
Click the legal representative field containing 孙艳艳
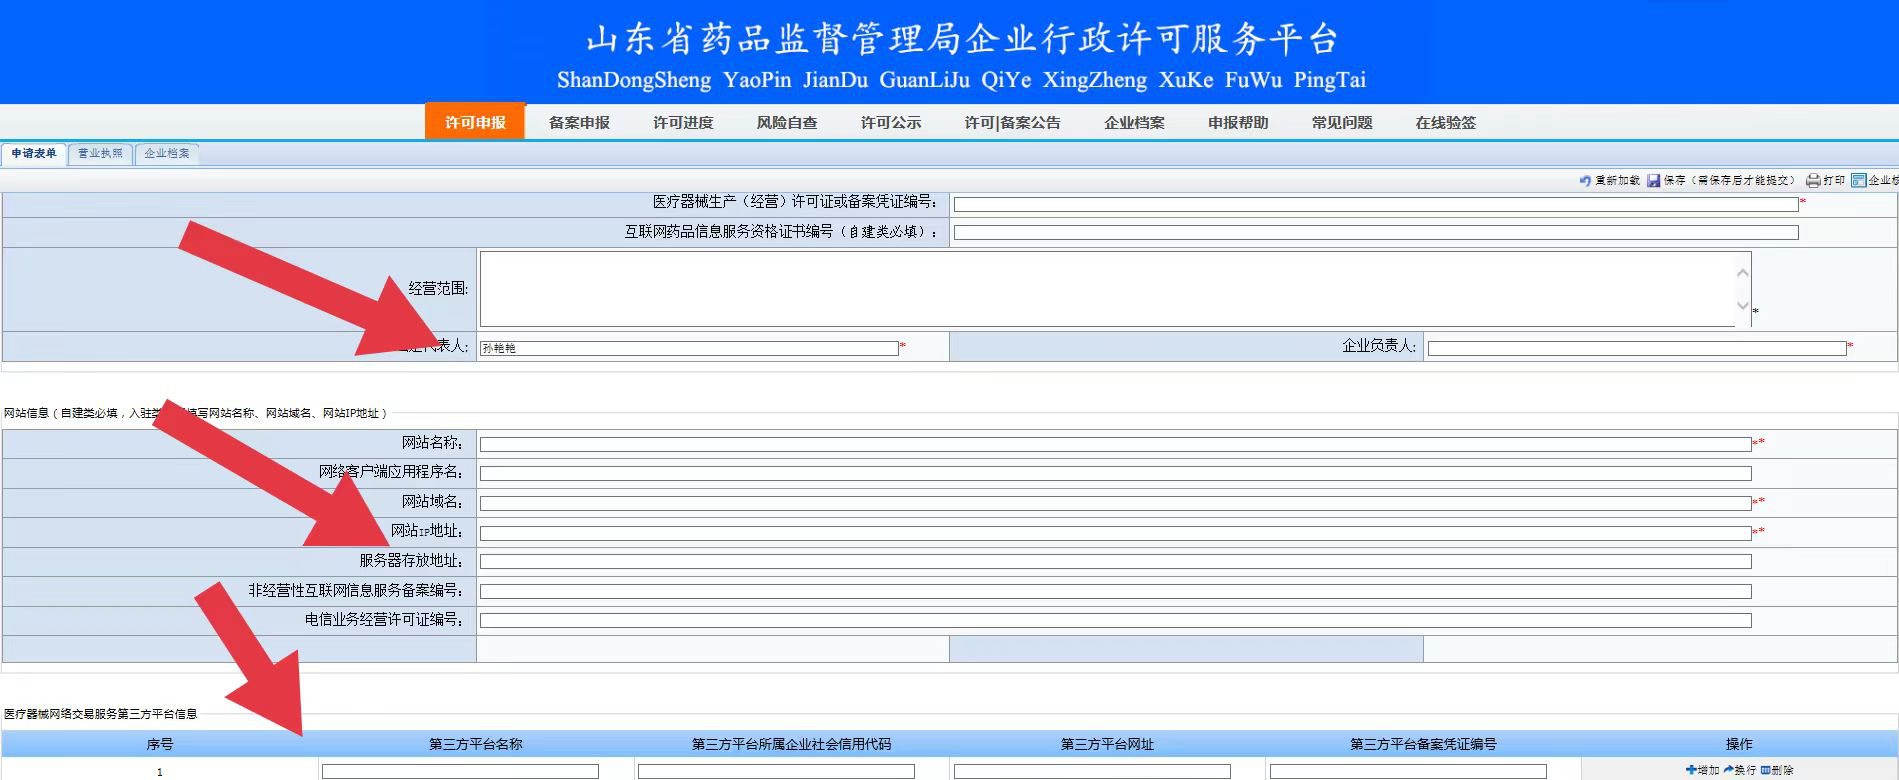pos(689,348)
